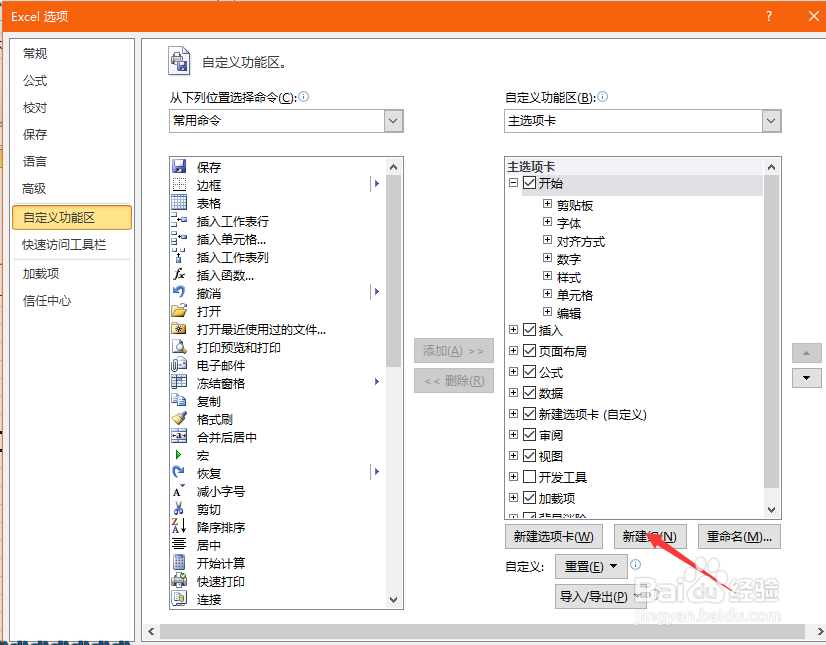826x645 pixels.
Task: Click the help question mark in title bar
Action: tap(769, 16)
